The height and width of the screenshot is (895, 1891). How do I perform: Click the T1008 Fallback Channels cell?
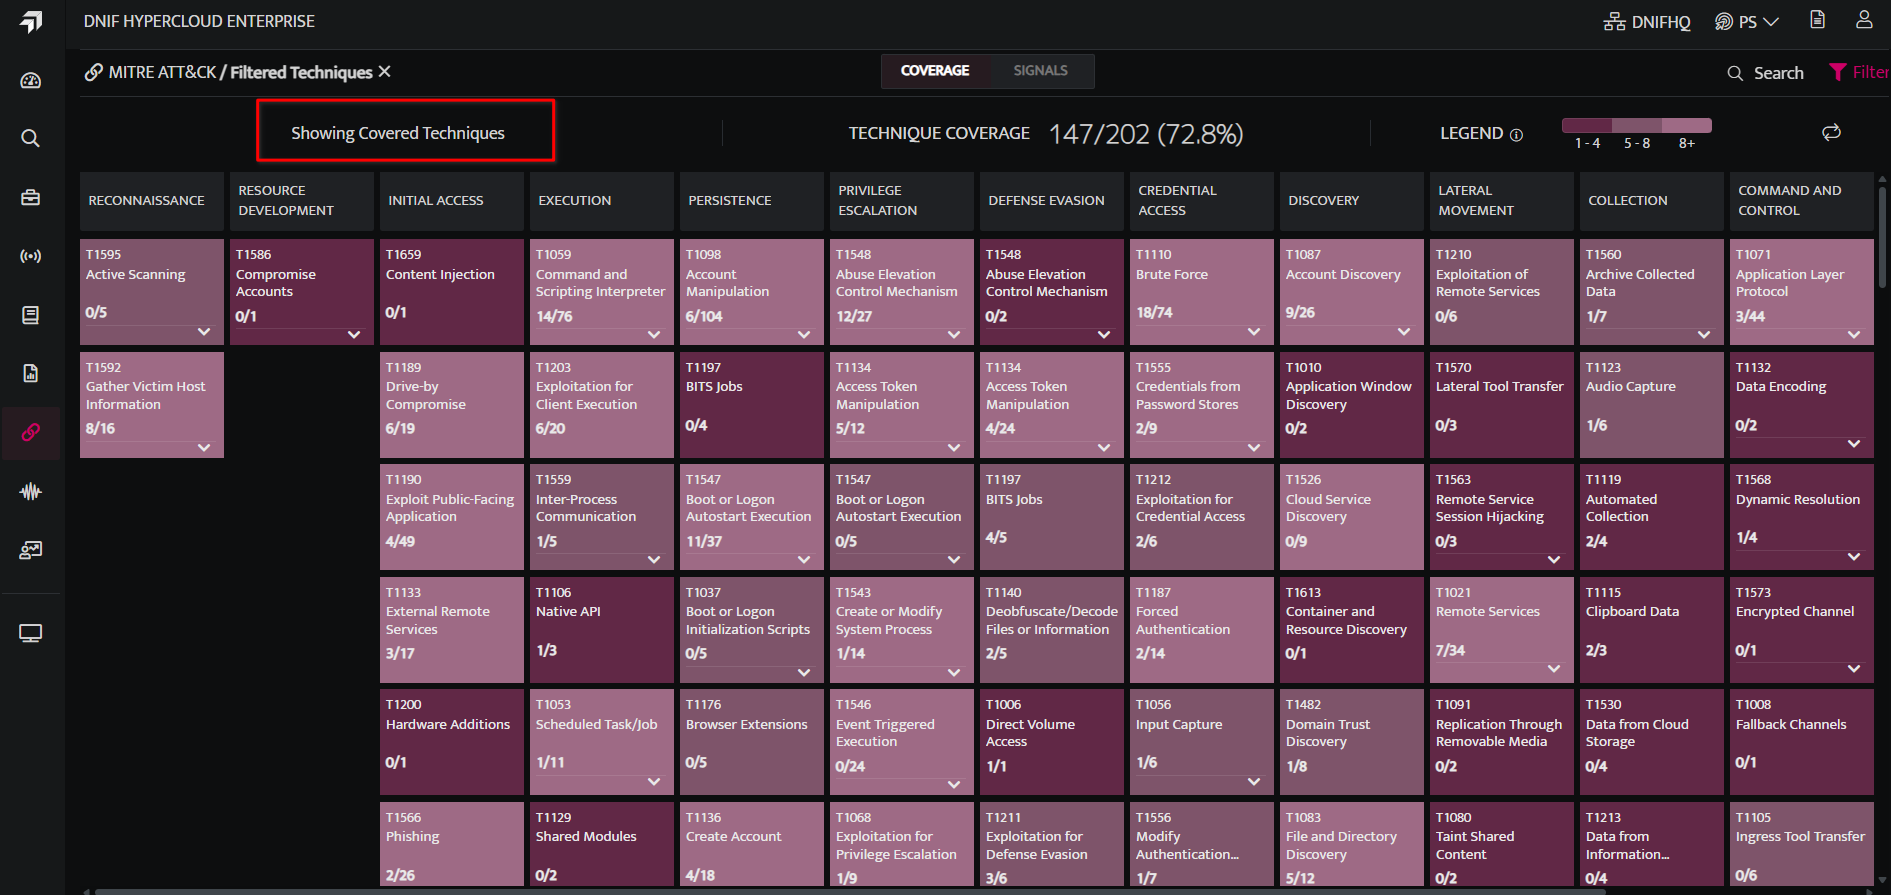coord(1802,742)
